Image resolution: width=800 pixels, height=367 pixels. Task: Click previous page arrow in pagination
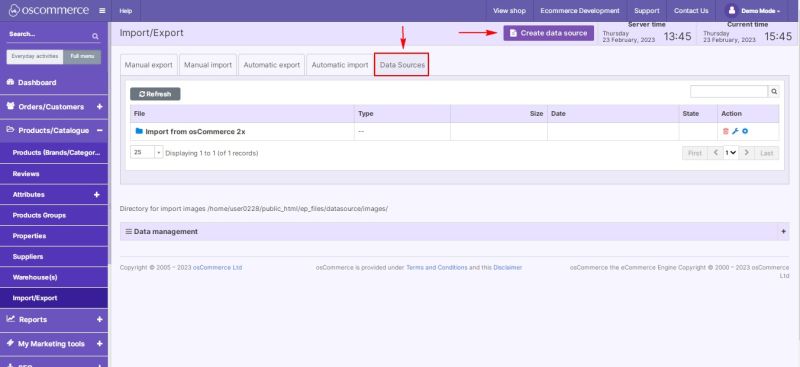click(x=715, y=153)
